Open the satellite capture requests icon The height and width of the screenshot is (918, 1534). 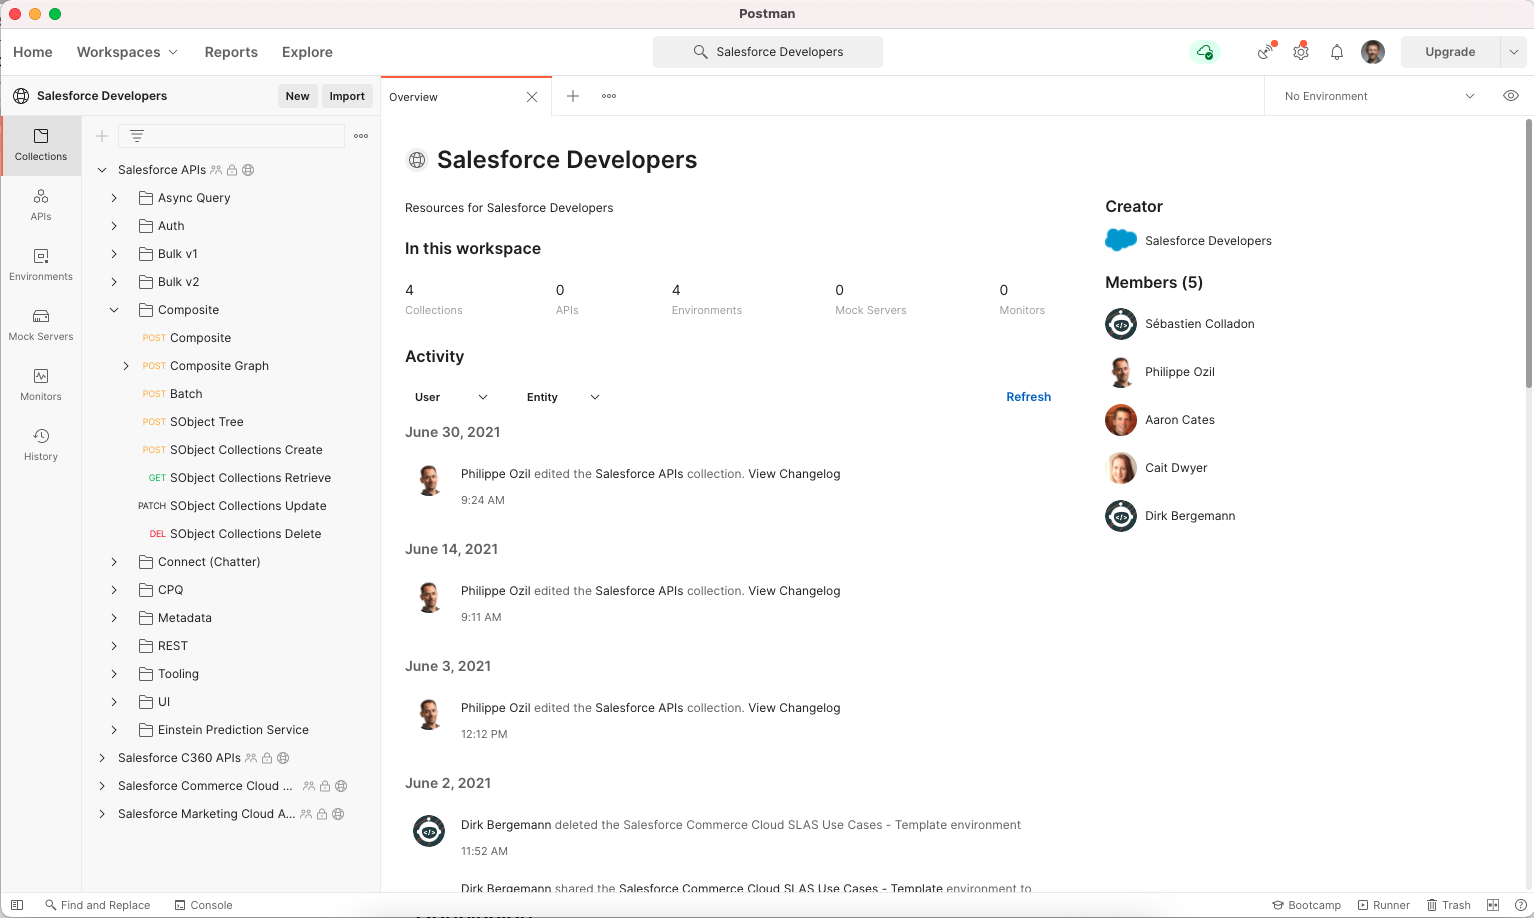point(1266,52)
